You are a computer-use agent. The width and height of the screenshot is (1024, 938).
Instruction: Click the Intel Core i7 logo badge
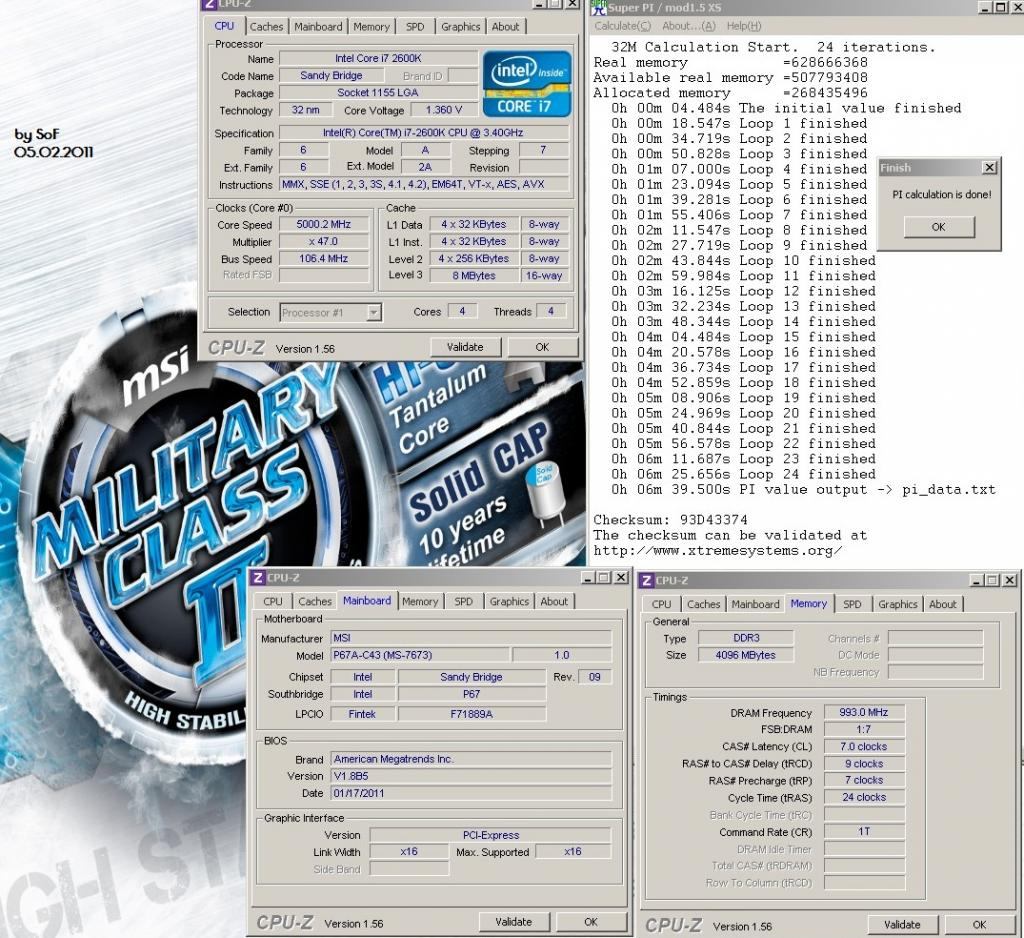(526, 84)
